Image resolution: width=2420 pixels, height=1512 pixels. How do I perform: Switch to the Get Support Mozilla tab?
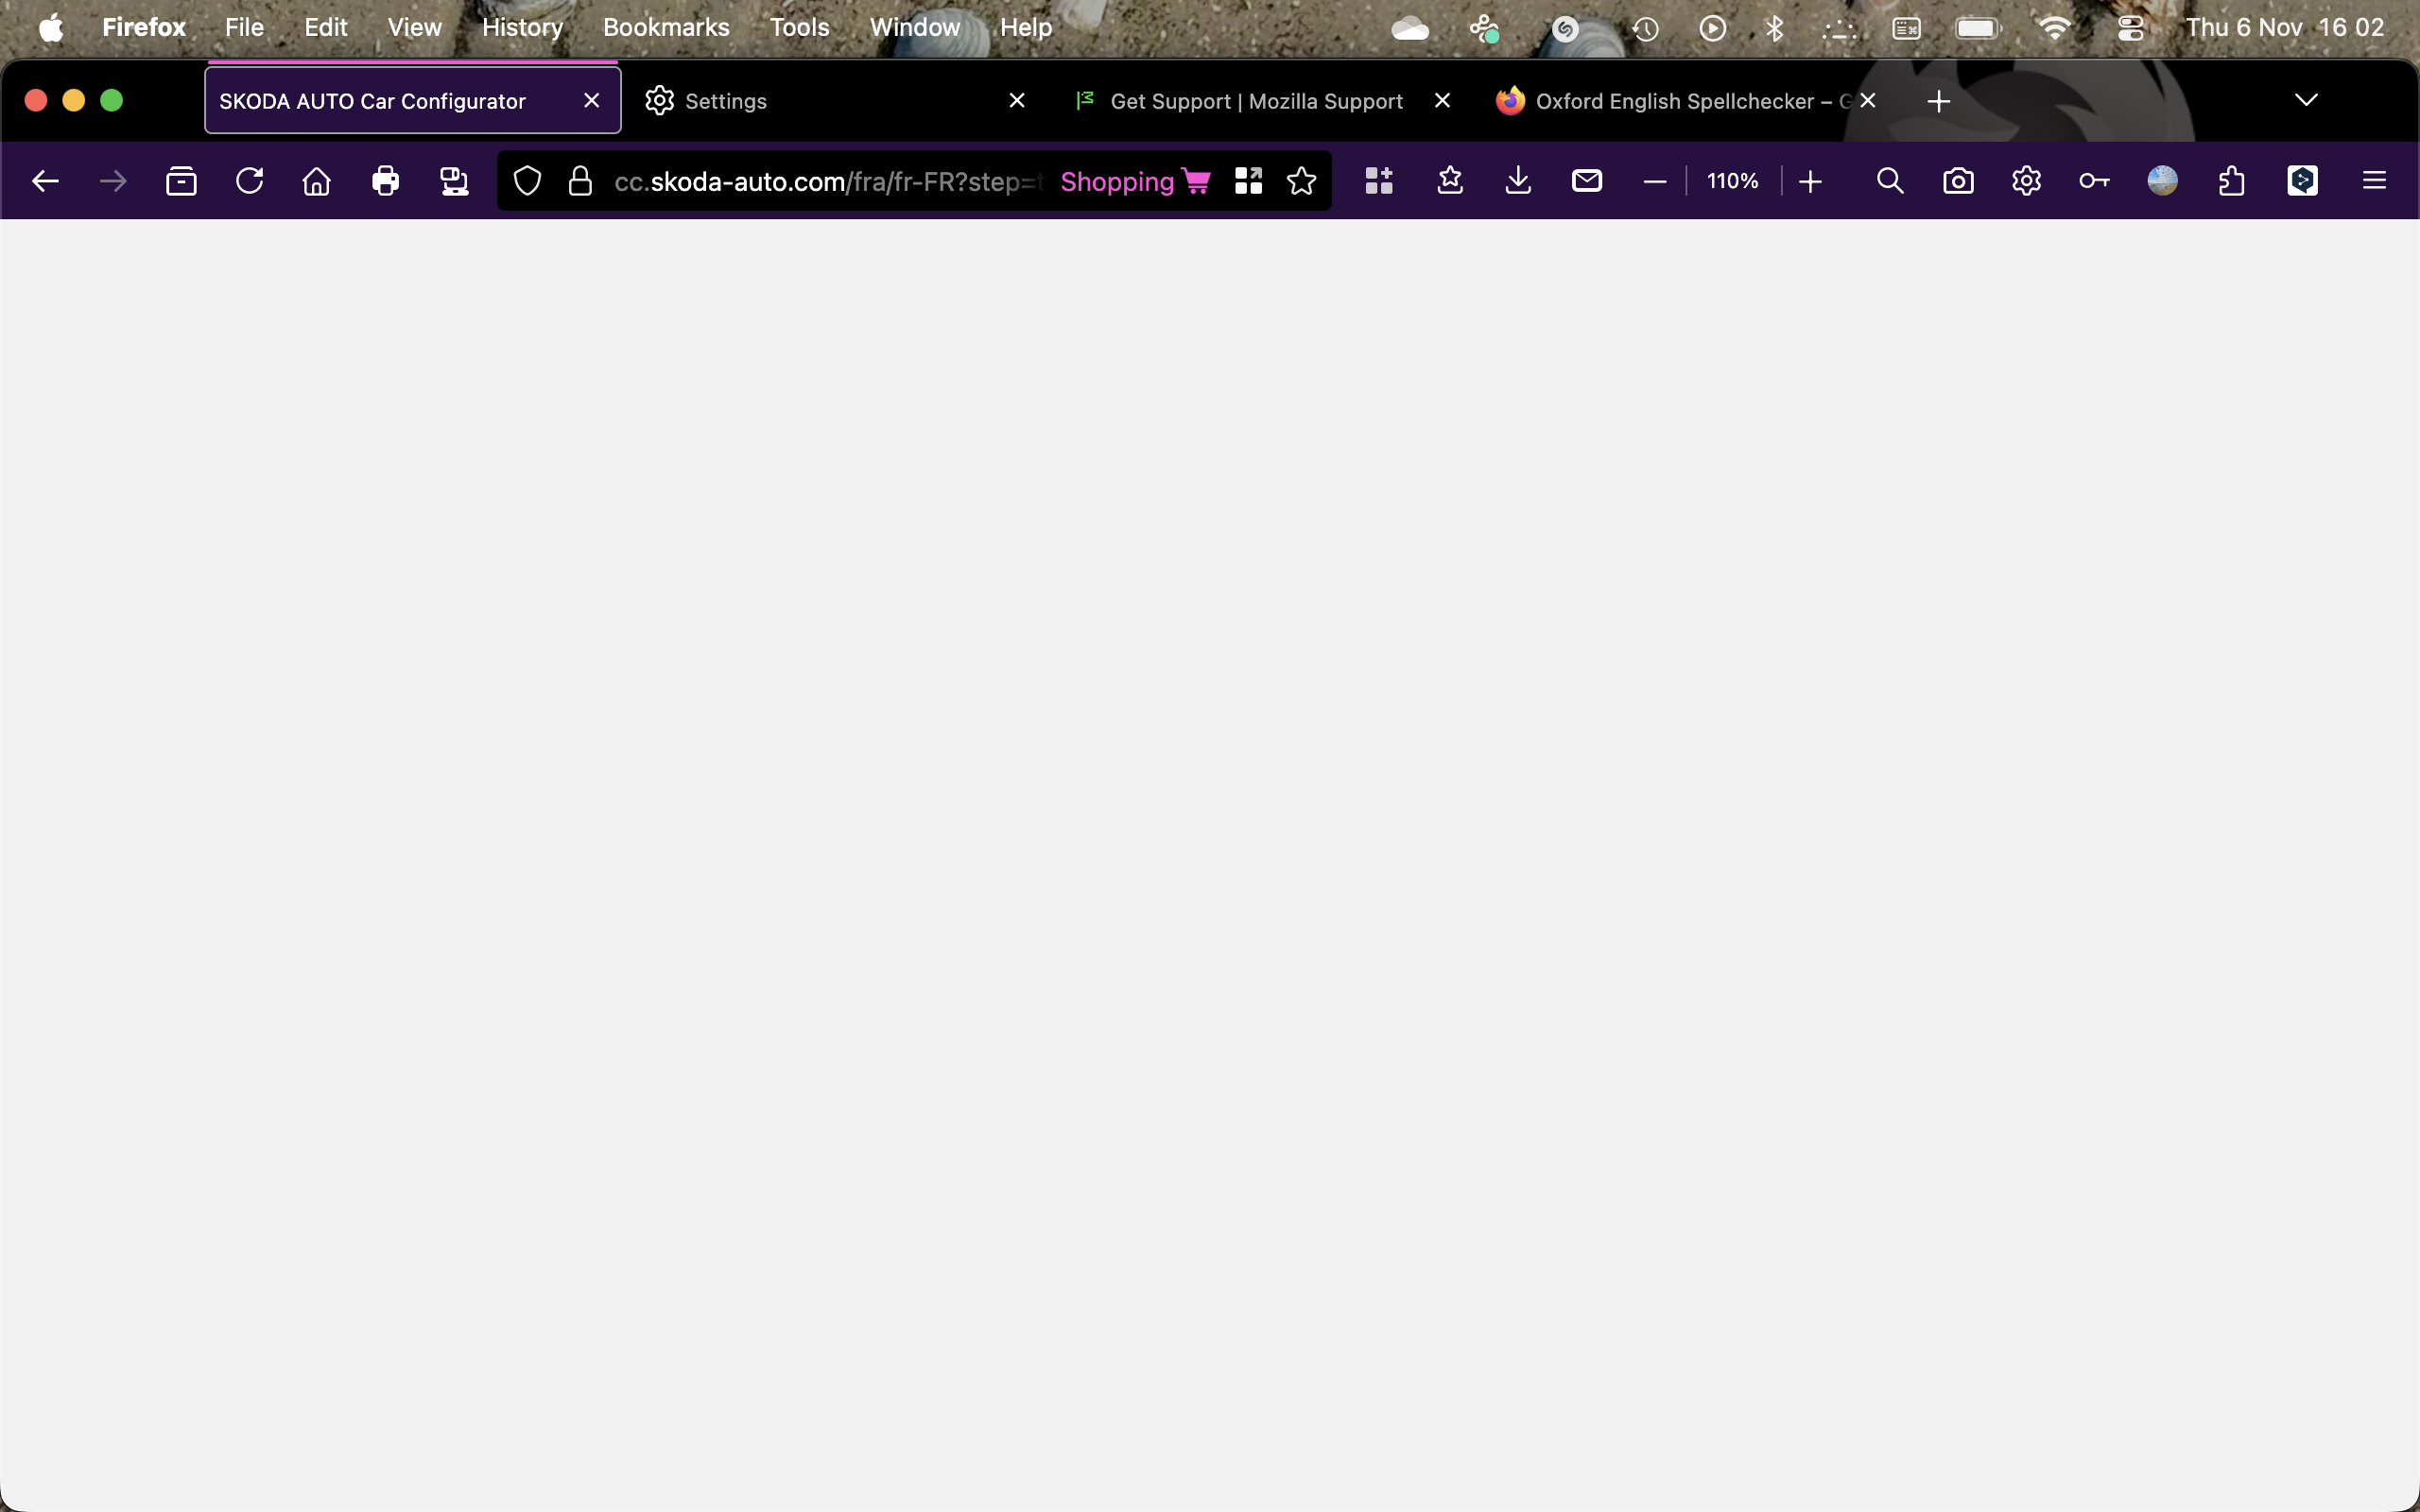click(x=1255, y=101)
